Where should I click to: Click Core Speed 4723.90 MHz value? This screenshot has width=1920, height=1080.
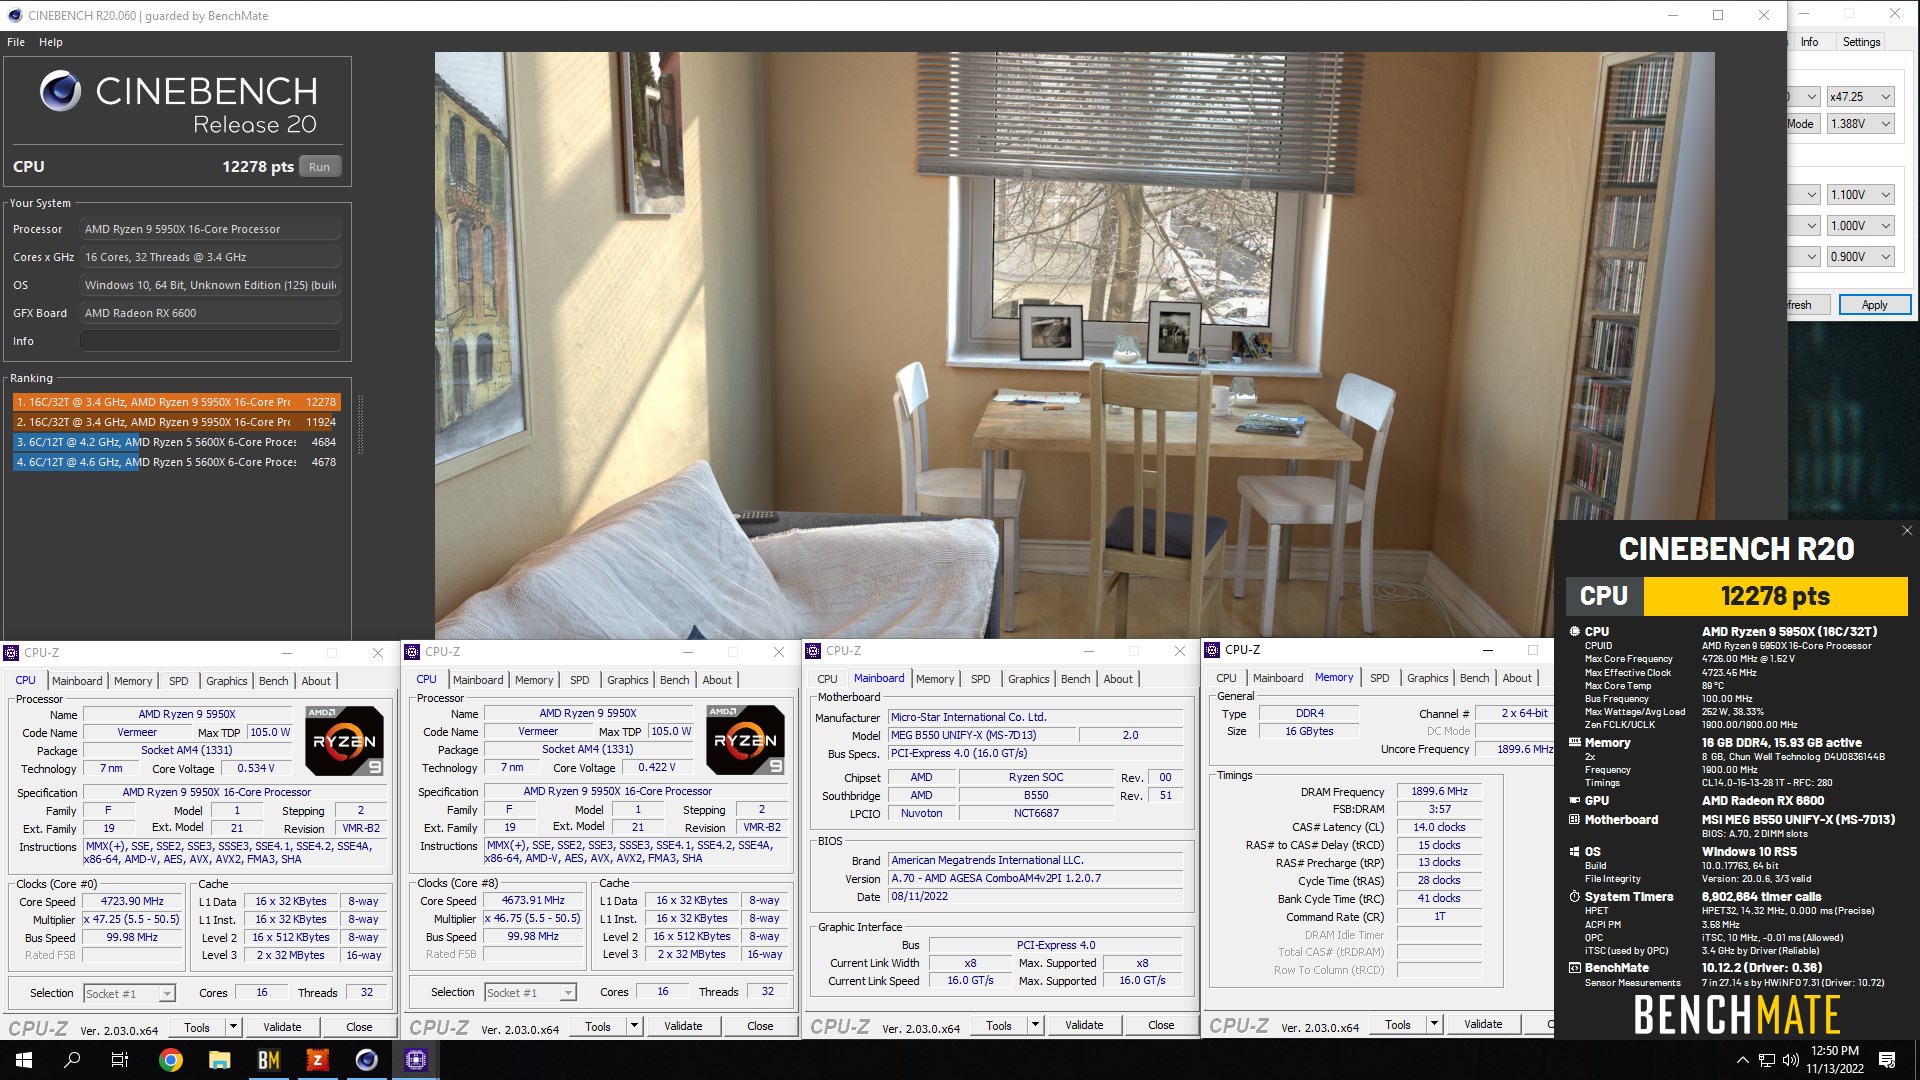pos(133,902)
